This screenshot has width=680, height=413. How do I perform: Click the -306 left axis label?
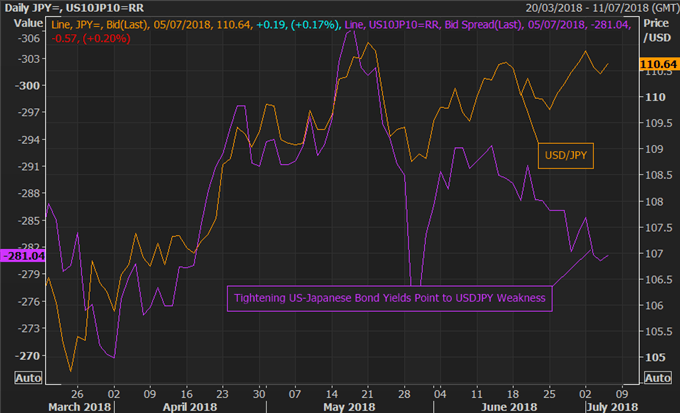tap(29, 38)
